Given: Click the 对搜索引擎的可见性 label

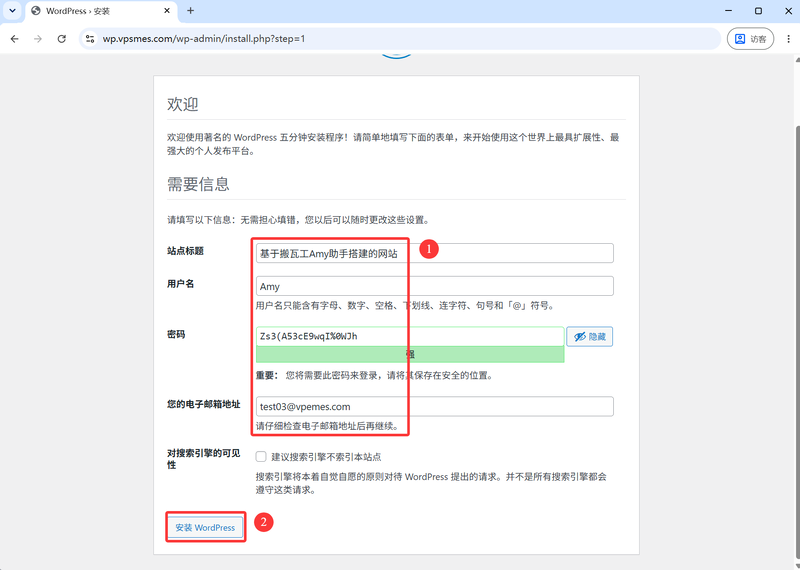Looking at the screenshot, I should 204,460.
